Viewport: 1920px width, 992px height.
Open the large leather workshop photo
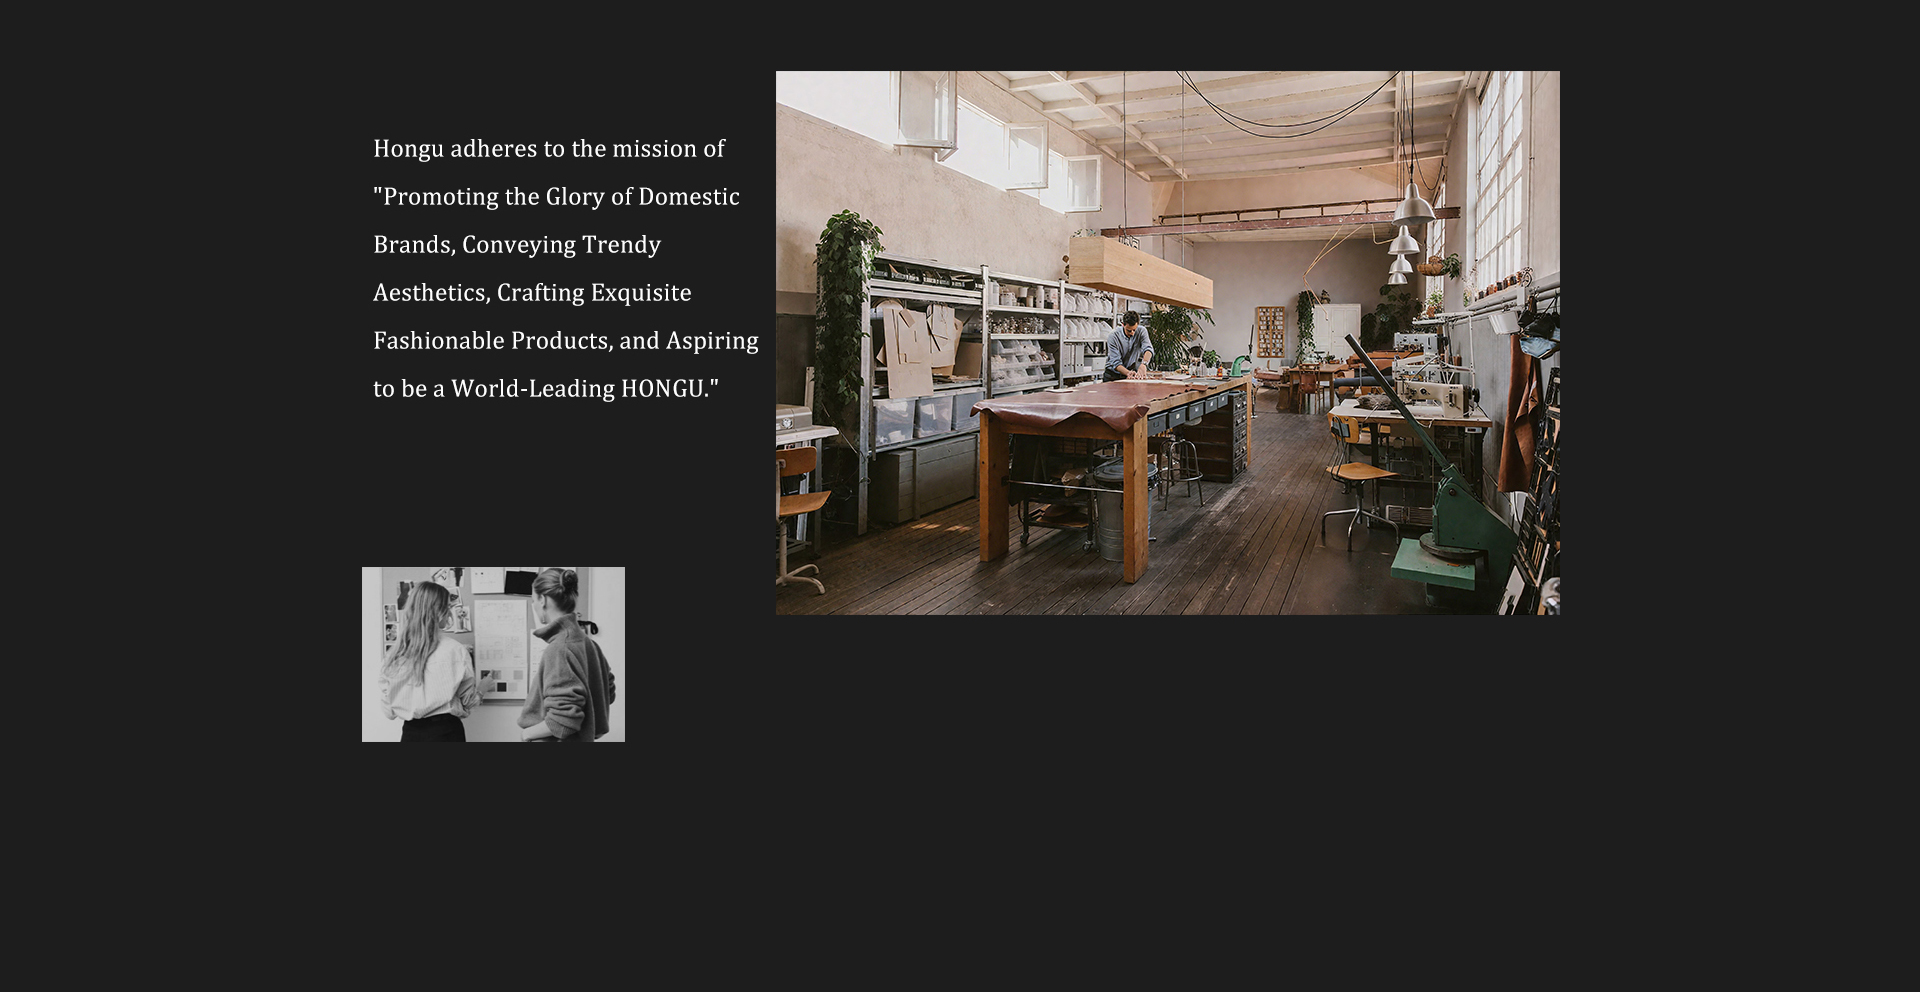pyautogui.click(x=1167, y=342)
